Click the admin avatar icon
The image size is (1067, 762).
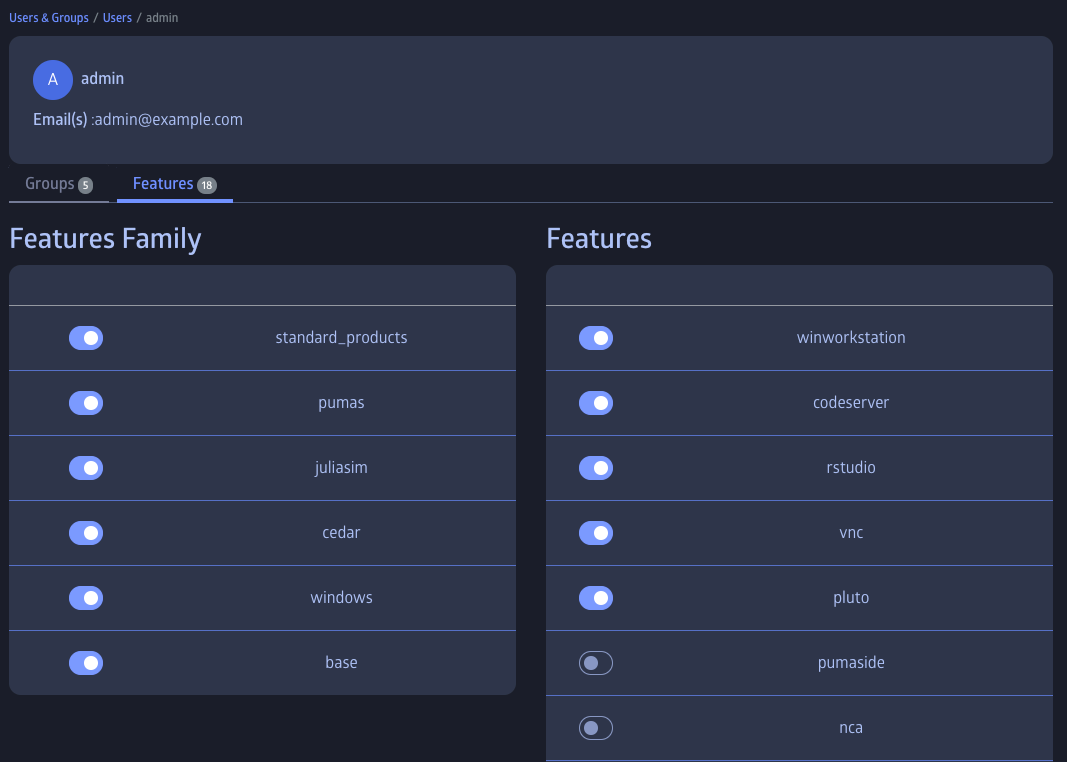point(53,80)
